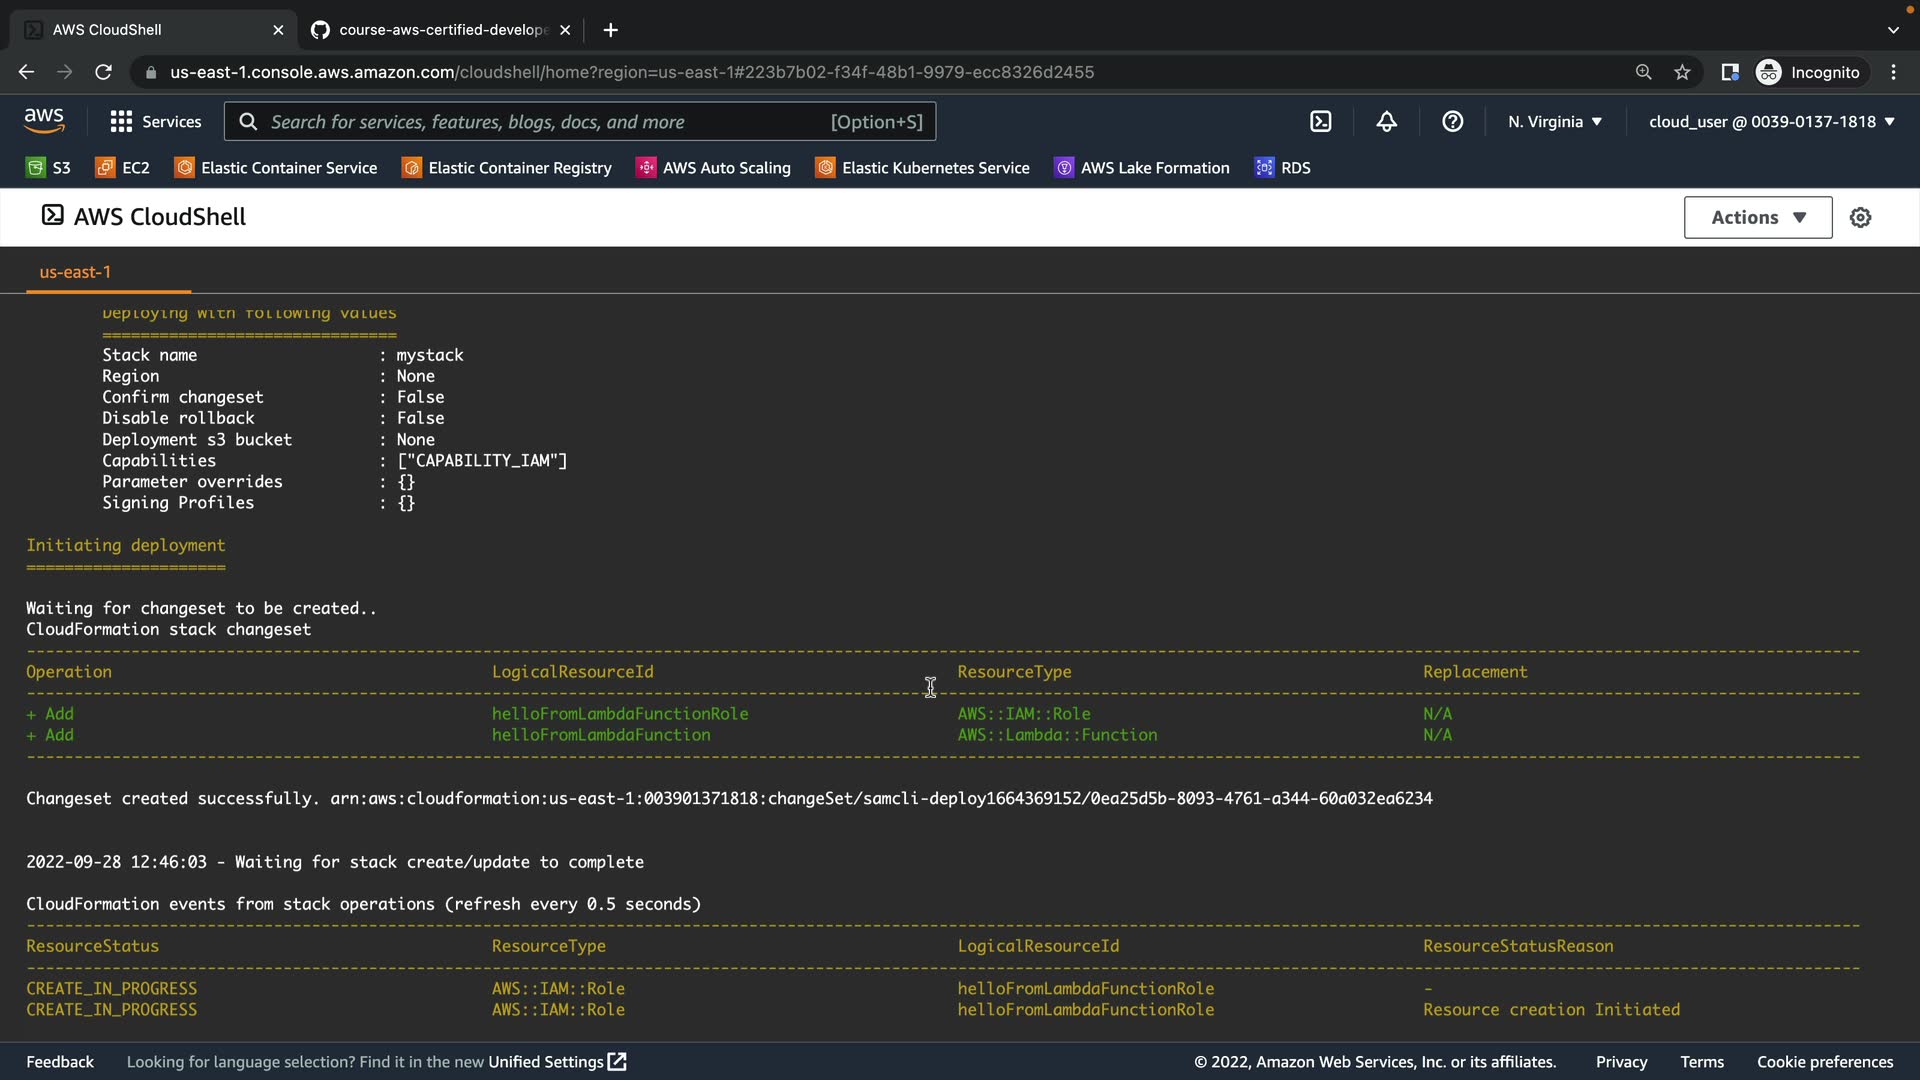Viewport: 1920px width, 1080px height.
Task: Click the AWS logo home icon
Action: point(44,121)
